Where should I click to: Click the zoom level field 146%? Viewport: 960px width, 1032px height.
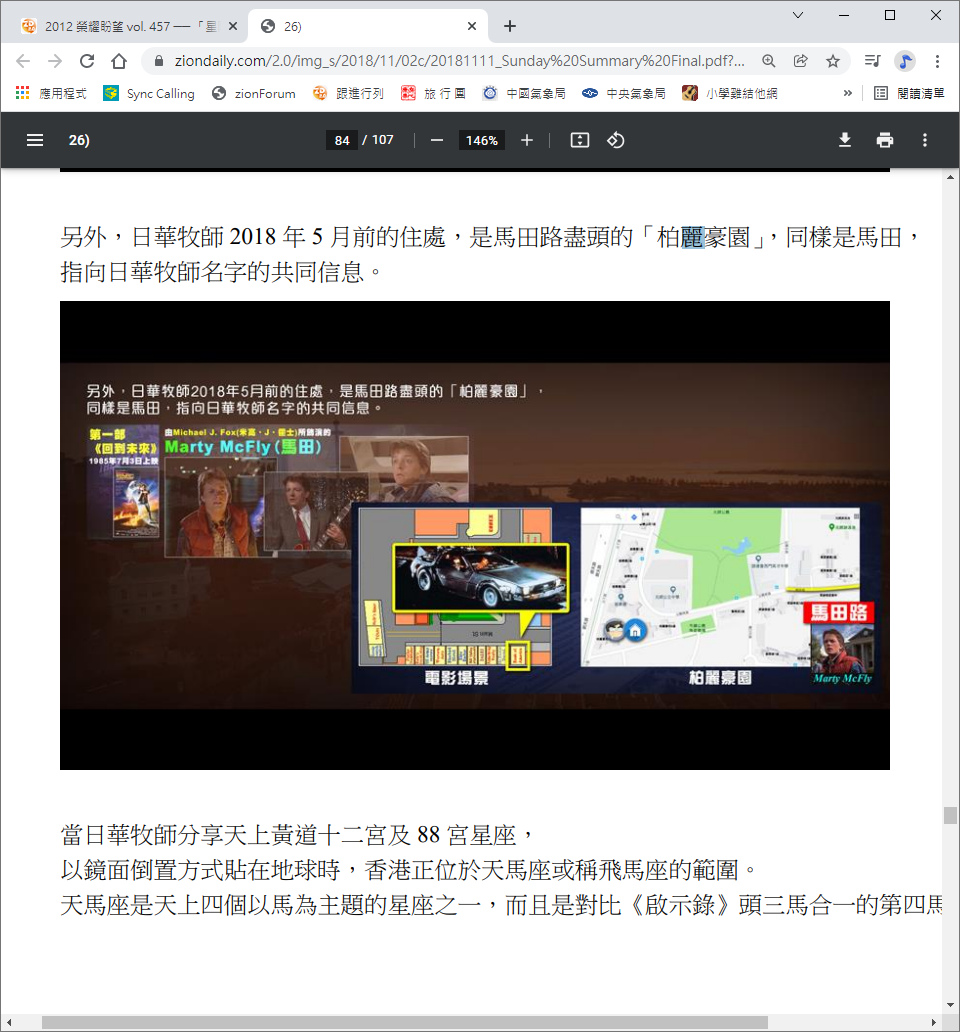[x=482, y=140]
